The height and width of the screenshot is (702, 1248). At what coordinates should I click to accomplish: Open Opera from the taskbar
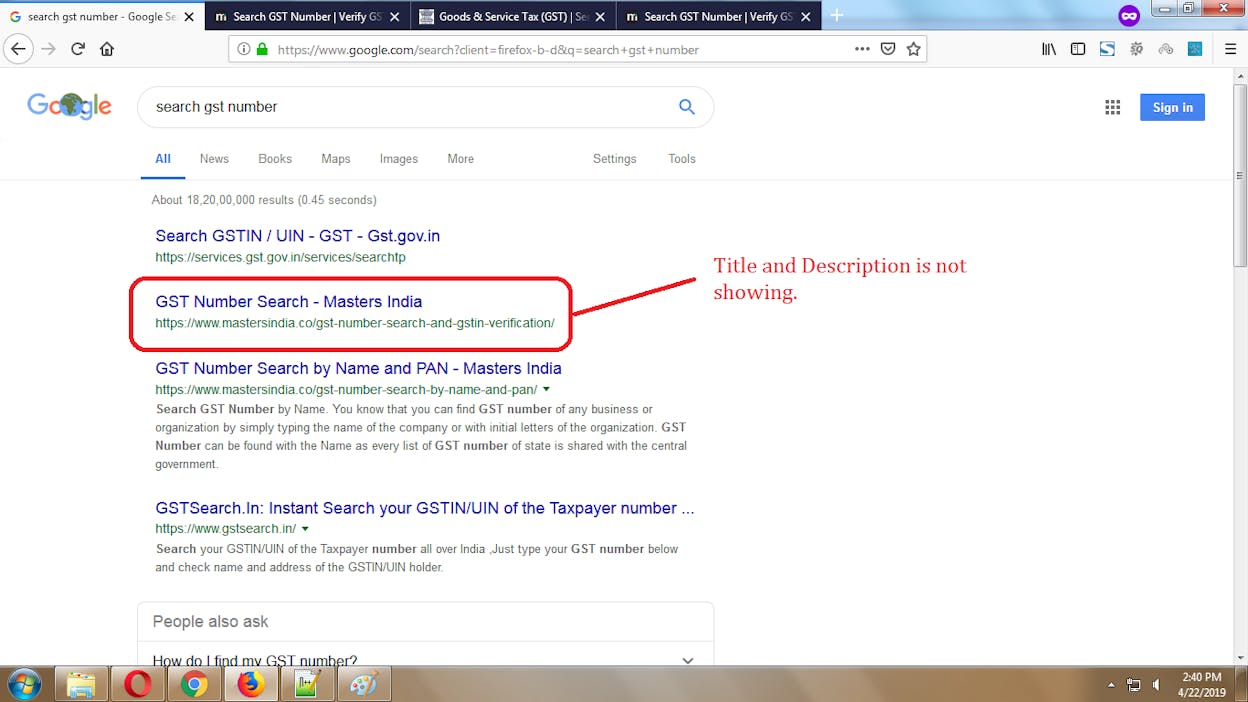point(137,684)
